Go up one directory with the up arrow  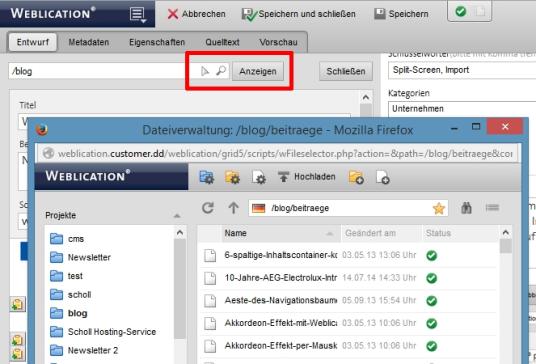point(233,207)
